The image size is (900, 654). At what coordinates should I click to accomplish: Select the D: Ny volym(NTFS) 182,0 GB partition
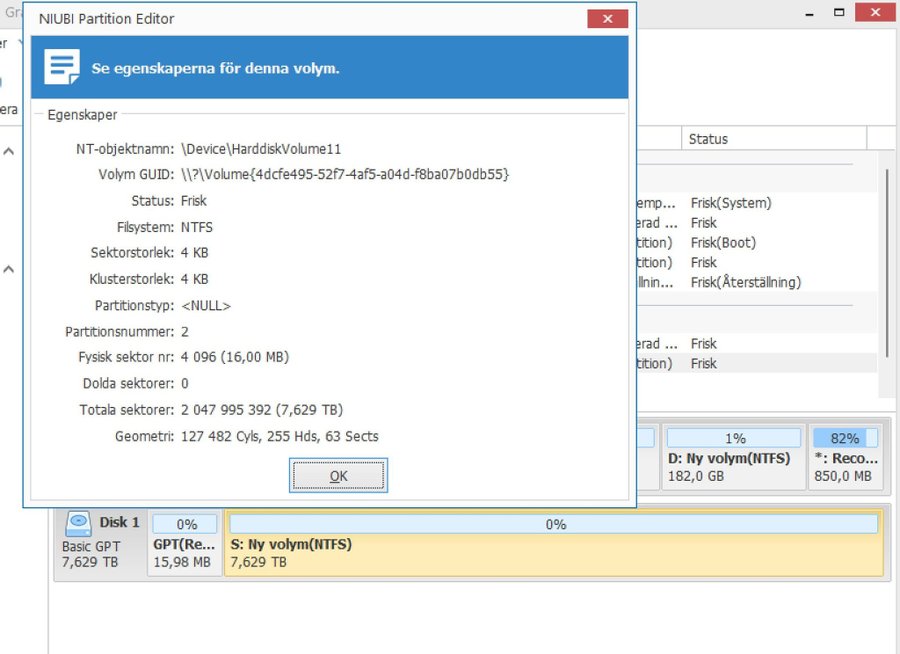[733, 458]
